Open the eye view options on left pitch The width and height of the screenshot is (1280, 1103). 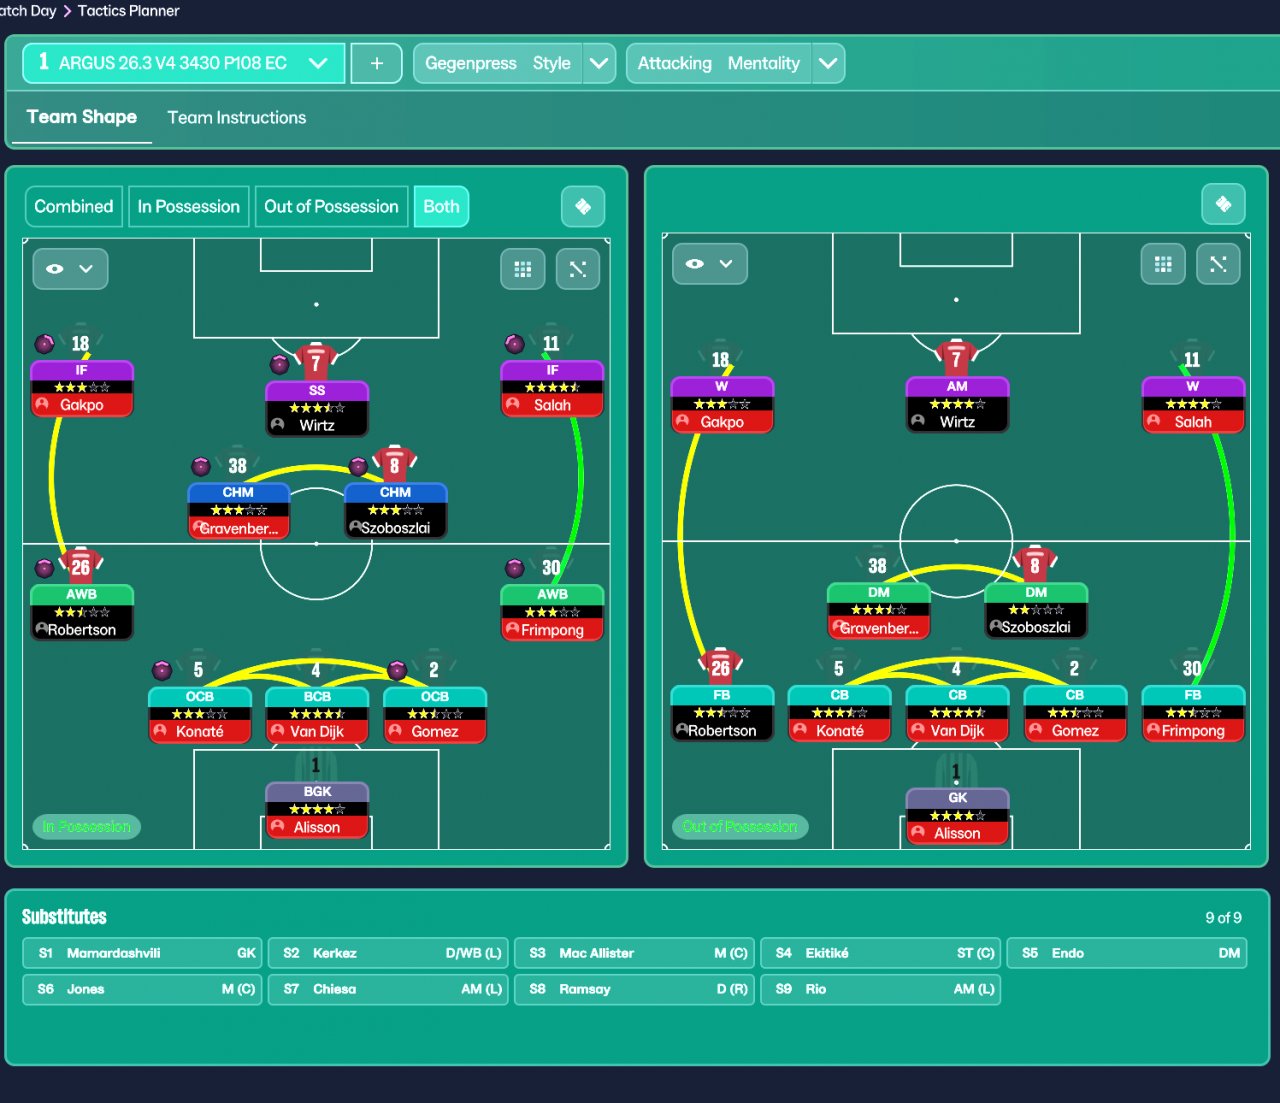(70, 269)
